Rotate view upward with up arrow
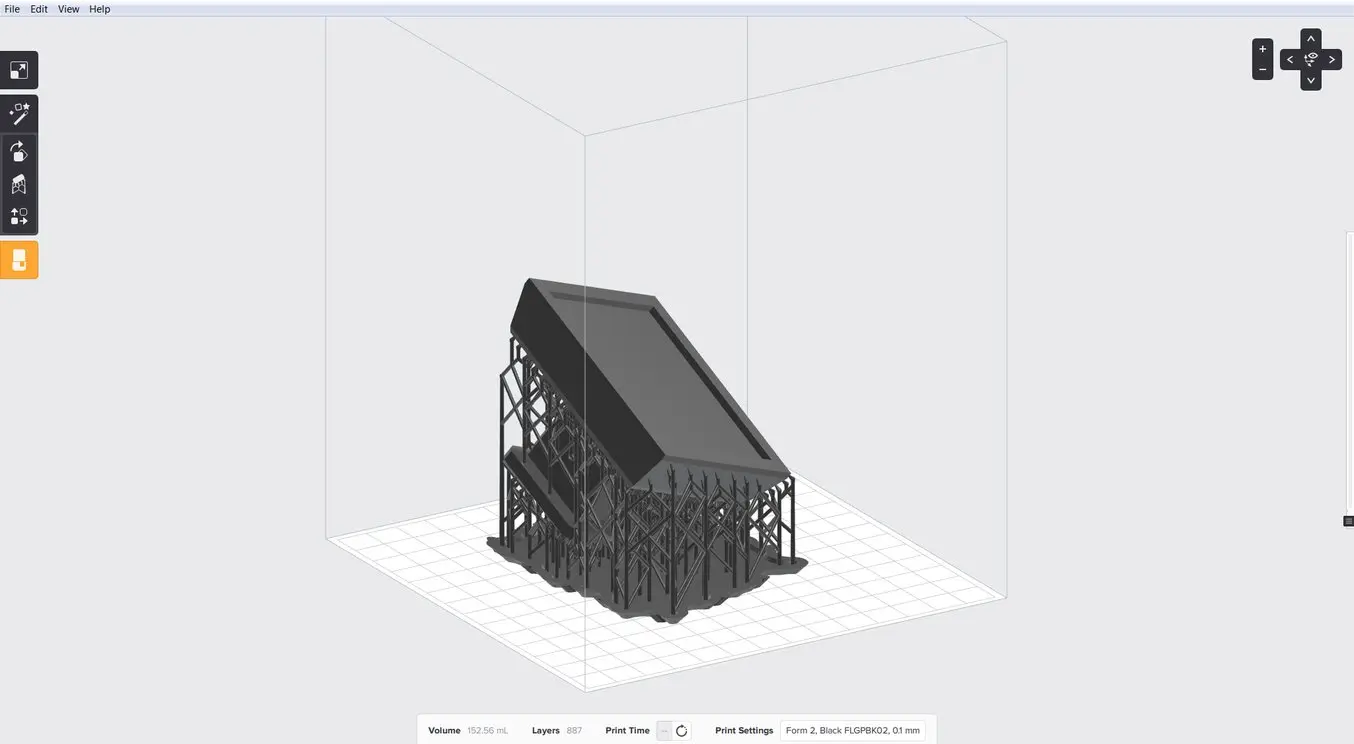Image resolution: width=1354 pixels, height=744 pixels. click(x=1310, y=39)
